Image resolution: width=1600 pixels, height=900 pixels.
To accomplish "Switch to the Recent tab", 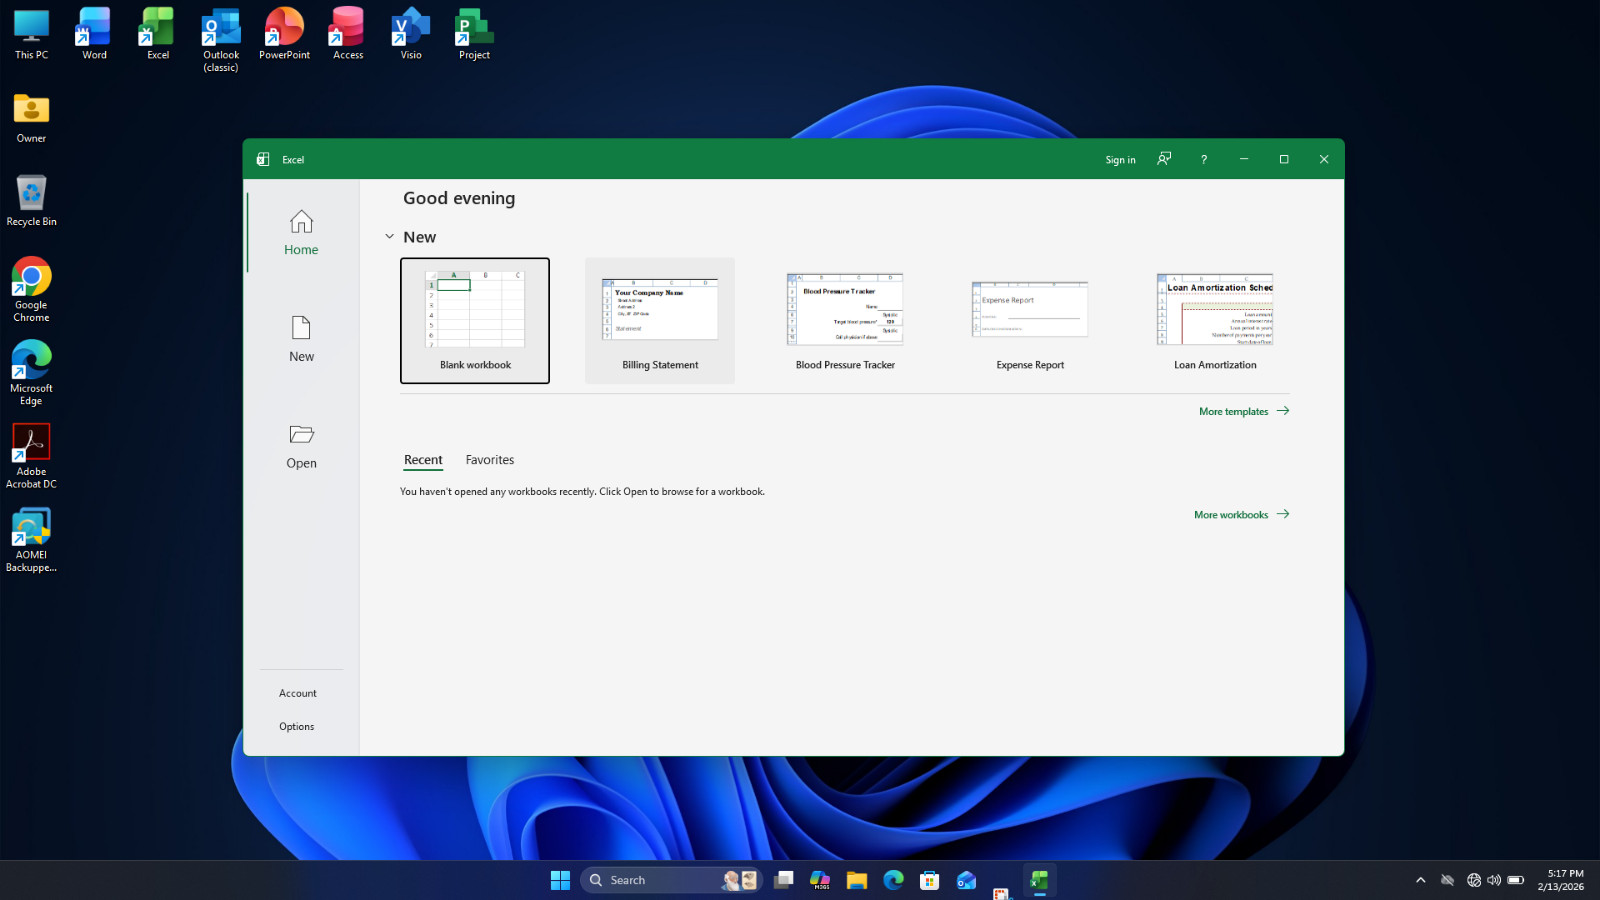I will (x=423, y=460).
